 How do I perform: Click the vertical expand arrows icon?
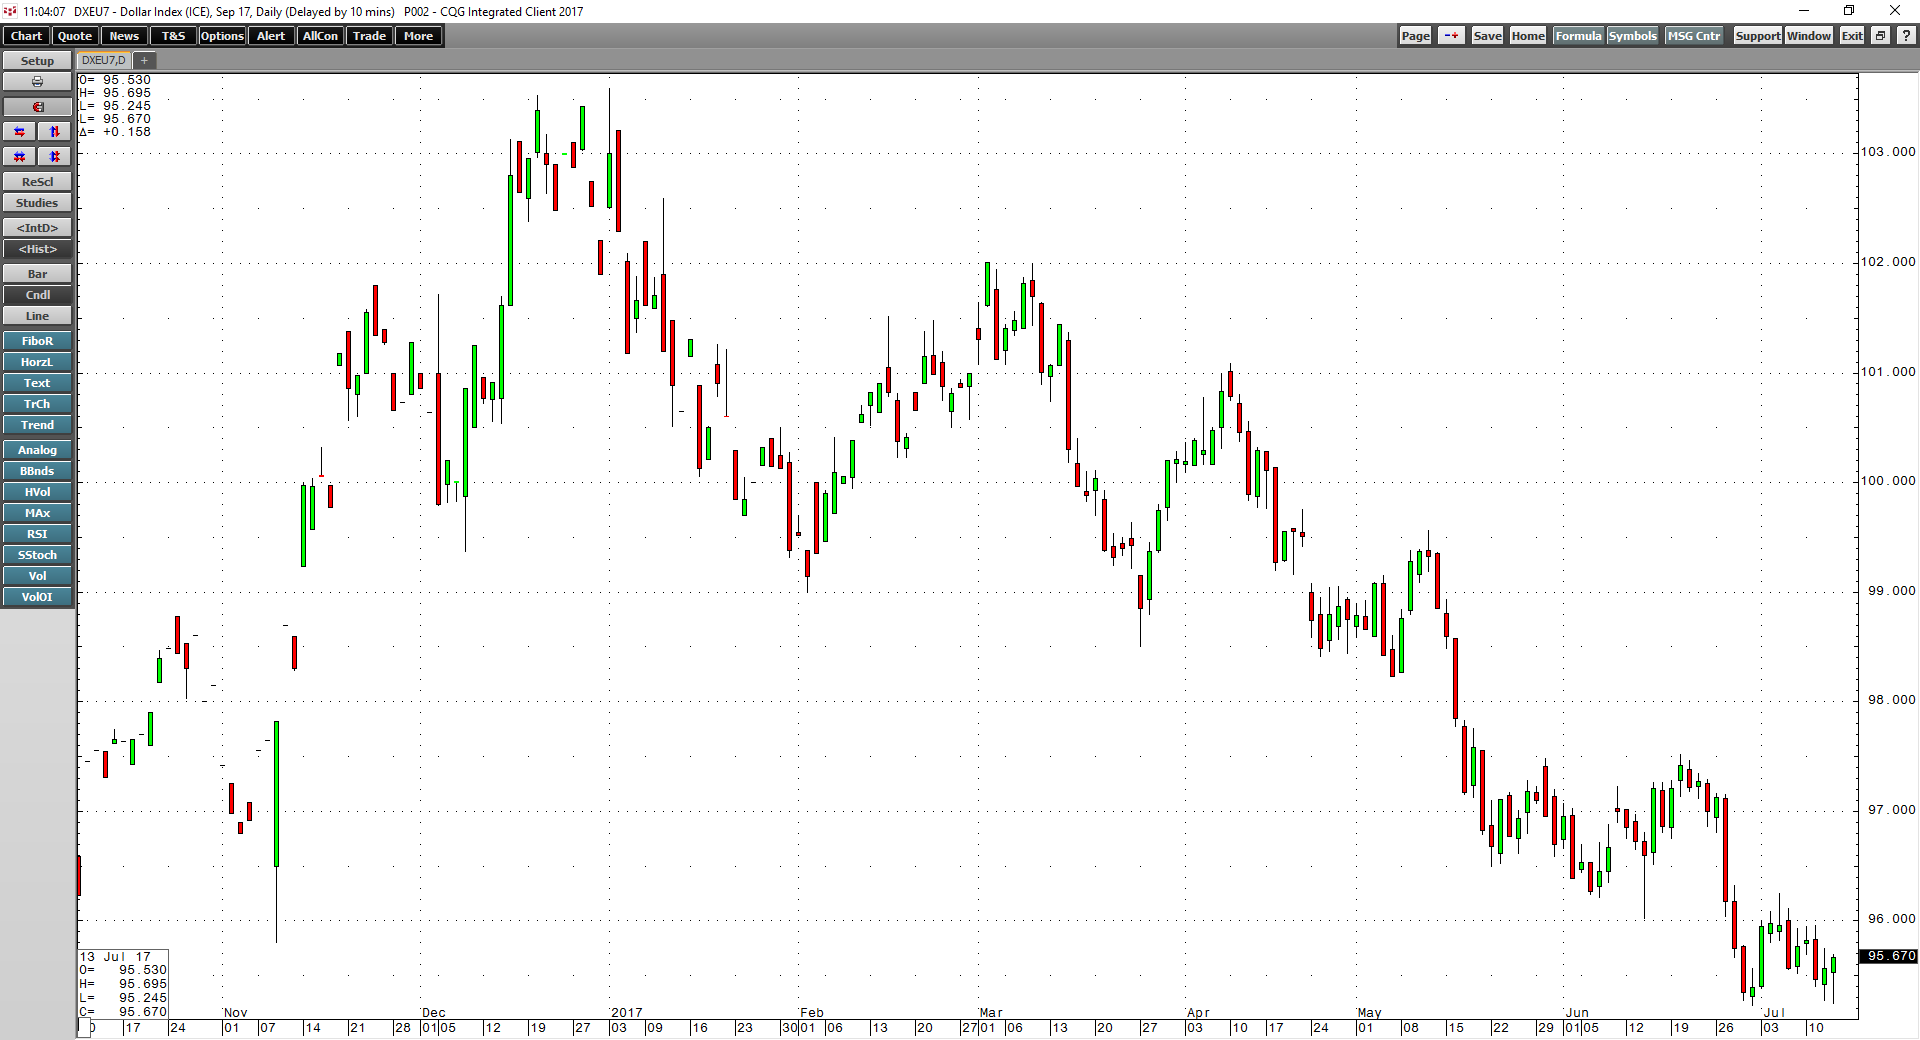[55, 132]
